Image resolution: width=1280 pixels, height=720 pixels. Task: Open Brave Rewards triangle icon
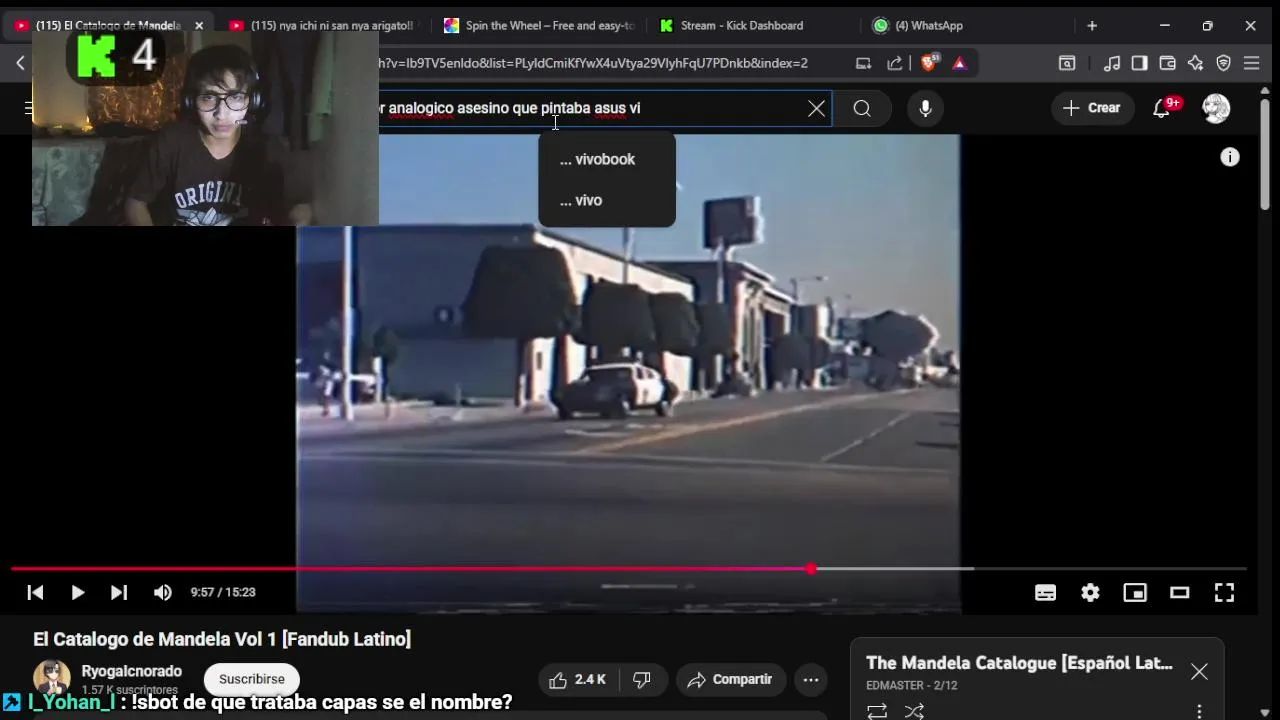959,63
